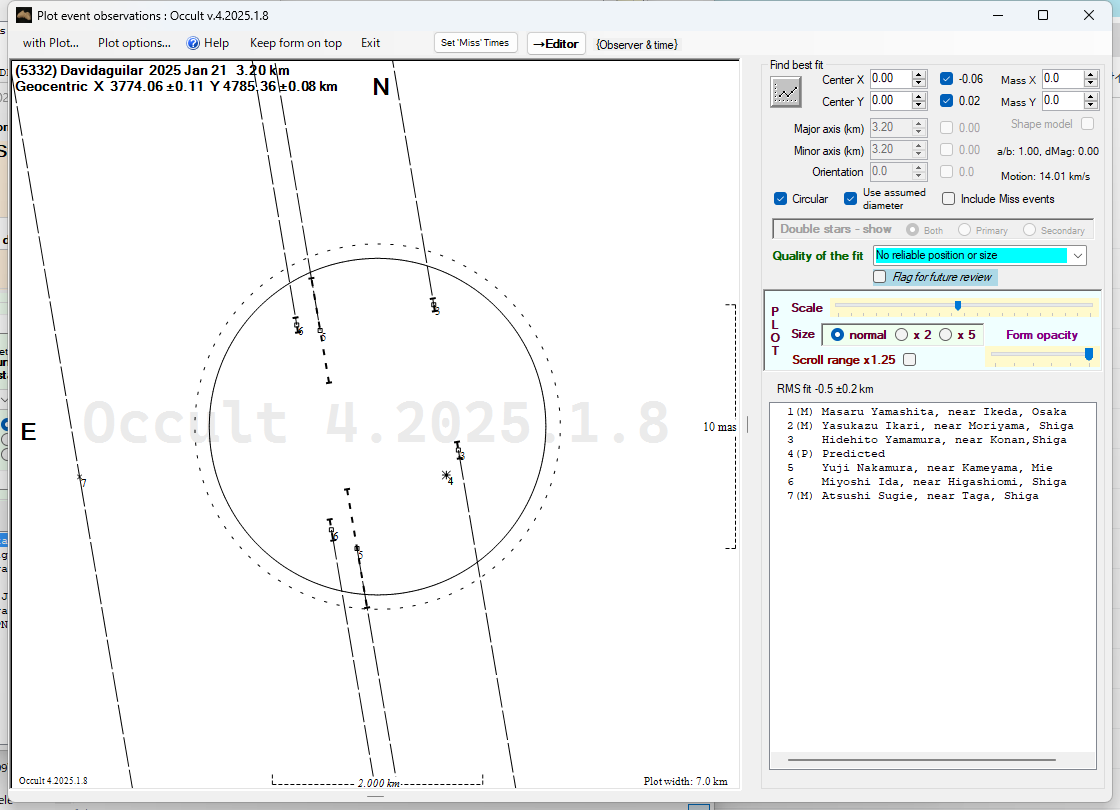Click the →Editor button
This screenshot has height=810, width=1120.
coord(556,43)
